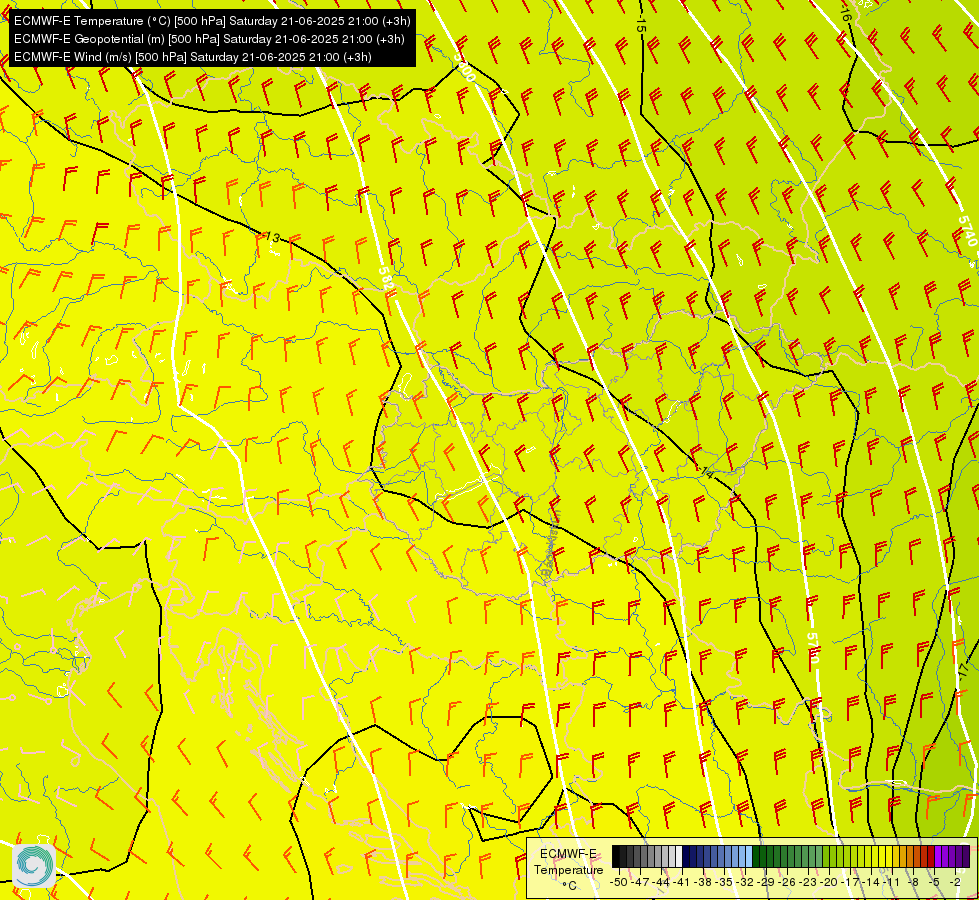Click the black swatch above -50 in legend
Screen dimensions: 979x900
(616, 856)
